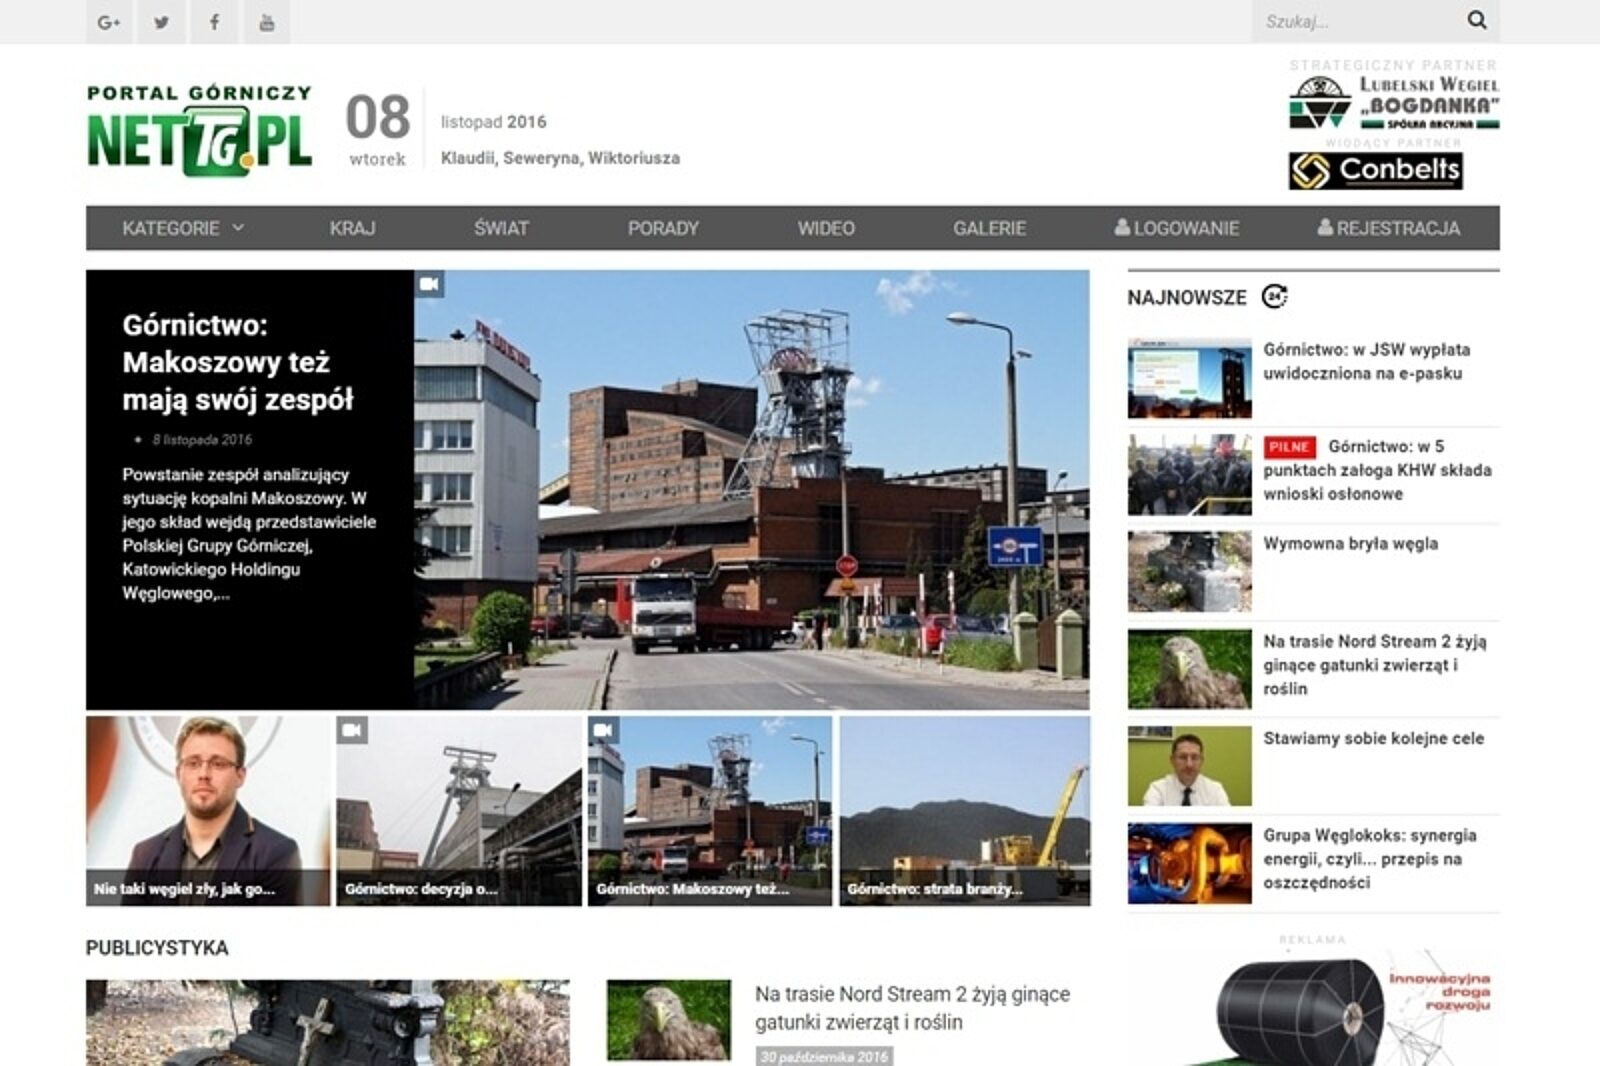Open the 'Wymowna bryła węgla' article

pyautogui.click(x=1350, y=544)
